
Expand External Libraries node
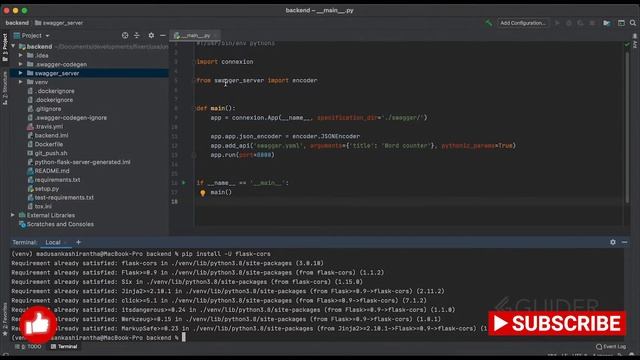coord(13,215)
